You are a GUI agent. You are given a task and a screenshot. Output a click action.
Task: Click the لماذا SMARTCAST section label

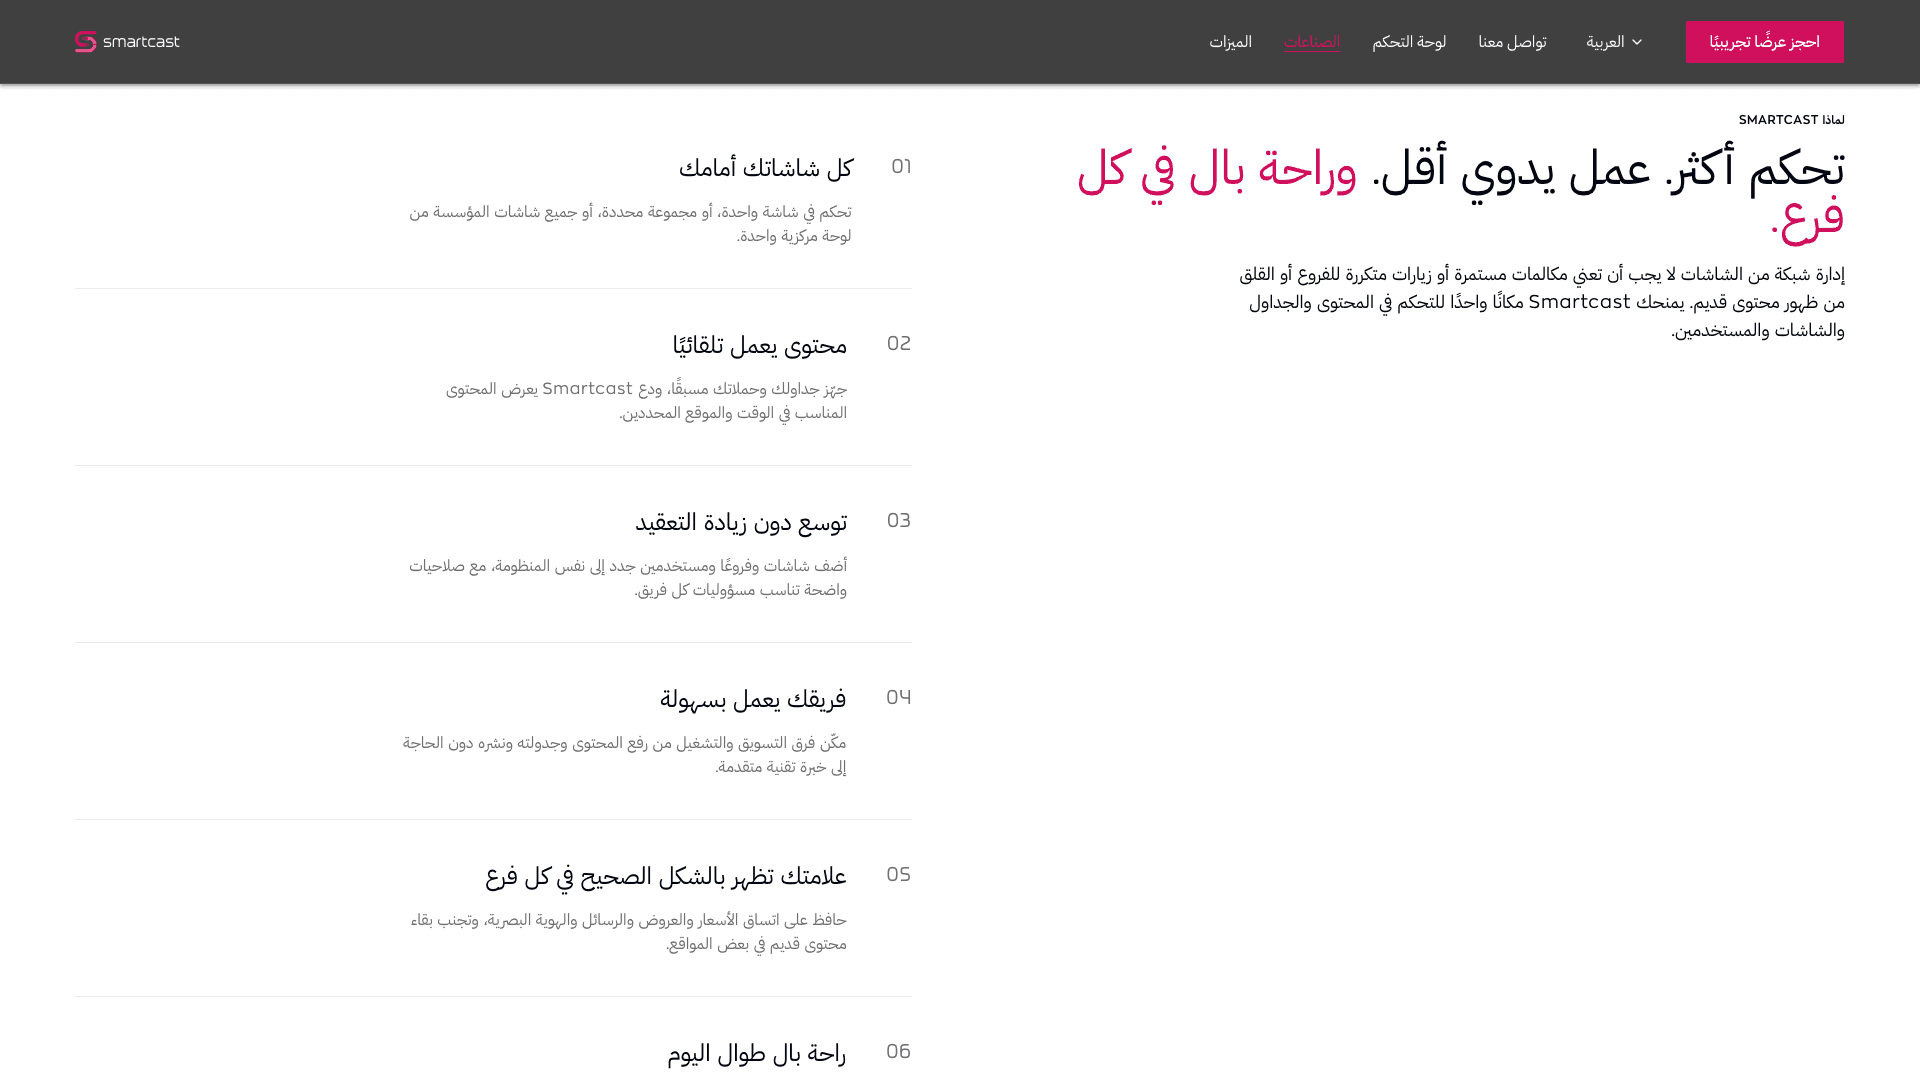(1791, 120)
